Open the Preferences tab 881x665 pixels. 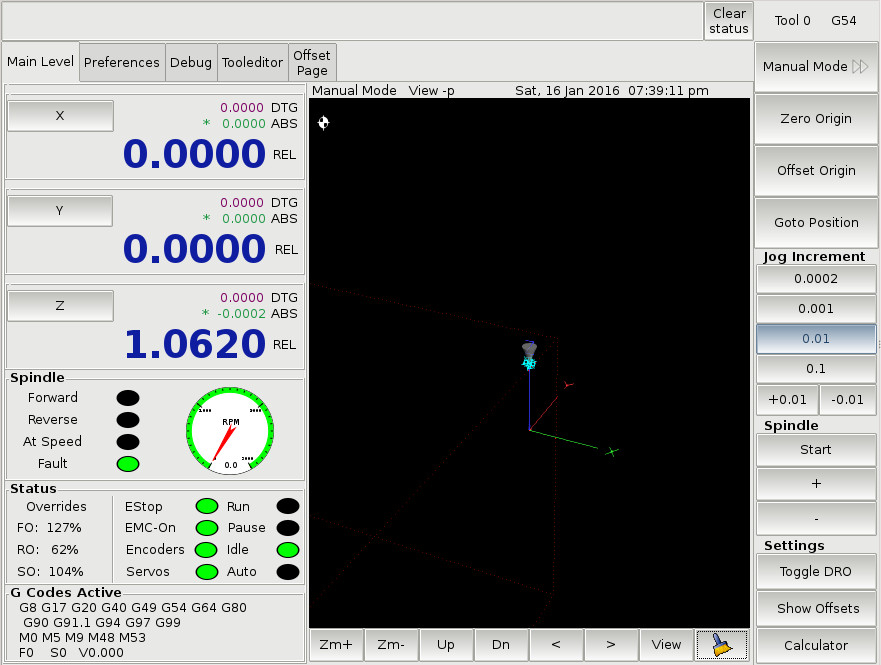click(121, 62)
